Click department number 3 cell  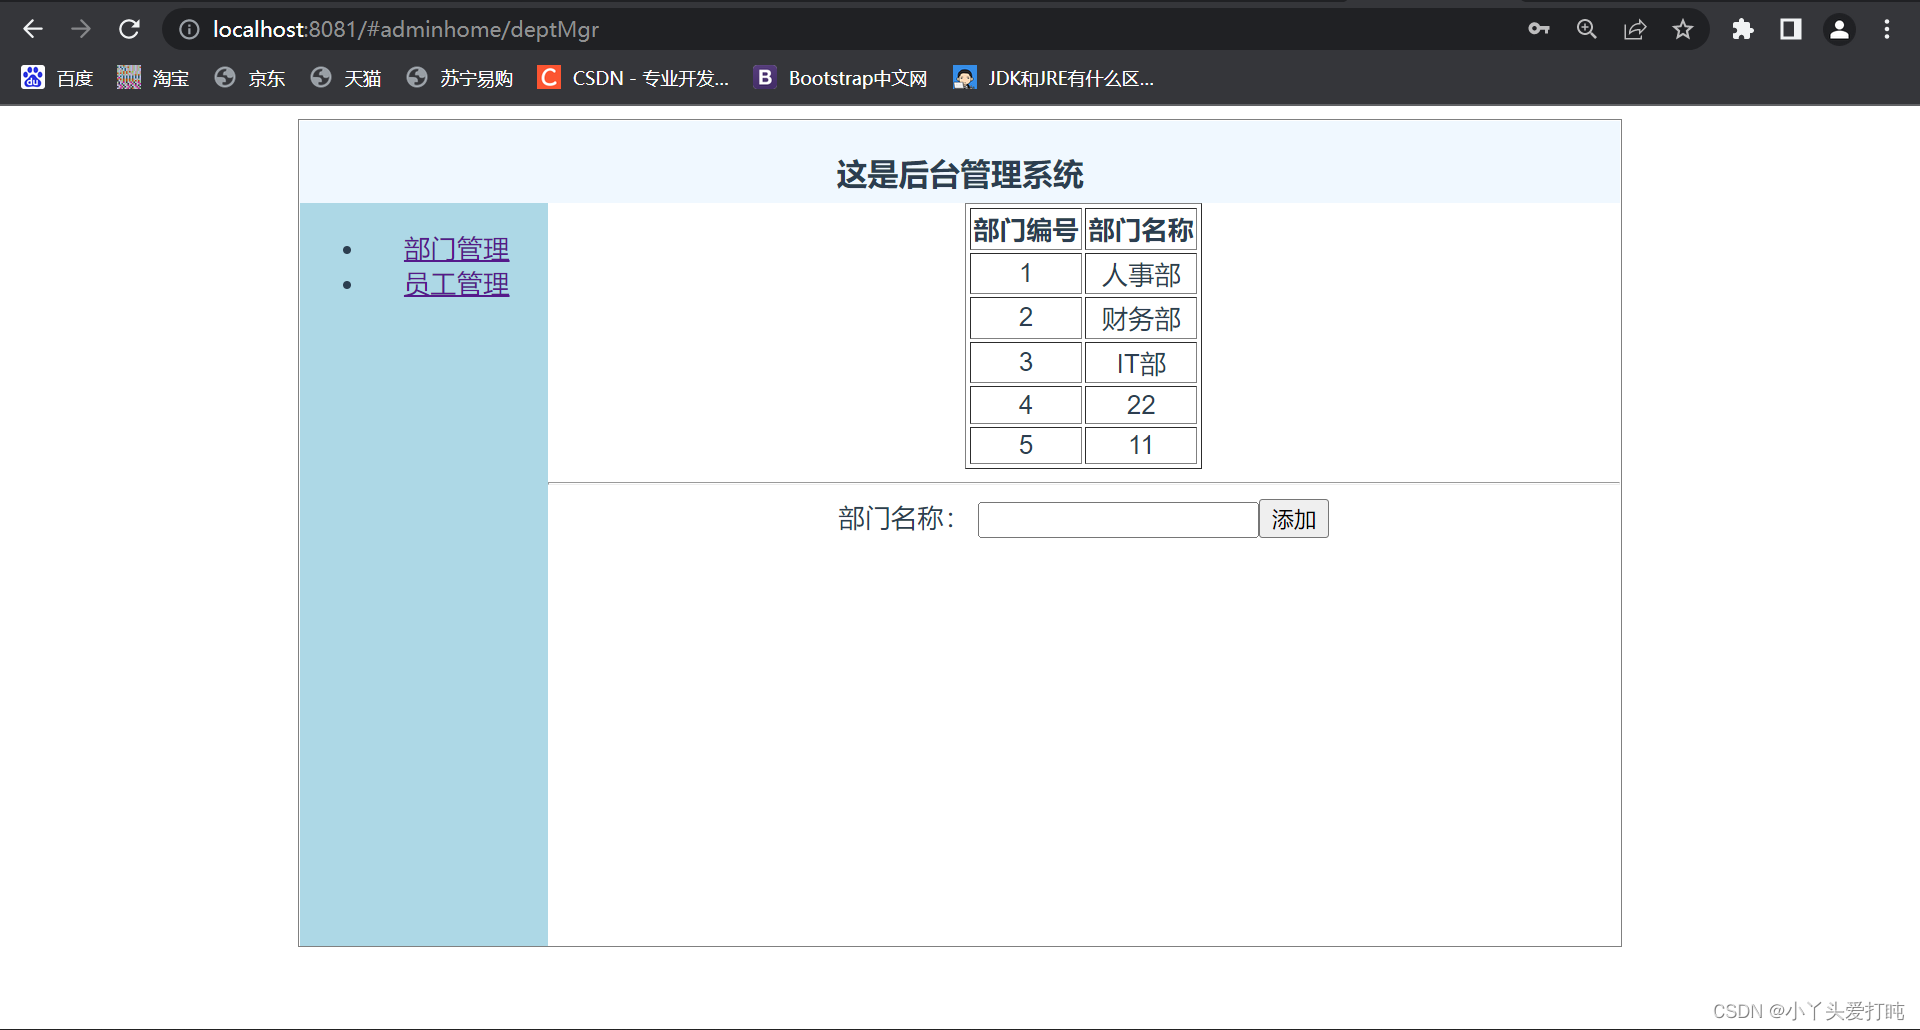(x=1026, y=362)
